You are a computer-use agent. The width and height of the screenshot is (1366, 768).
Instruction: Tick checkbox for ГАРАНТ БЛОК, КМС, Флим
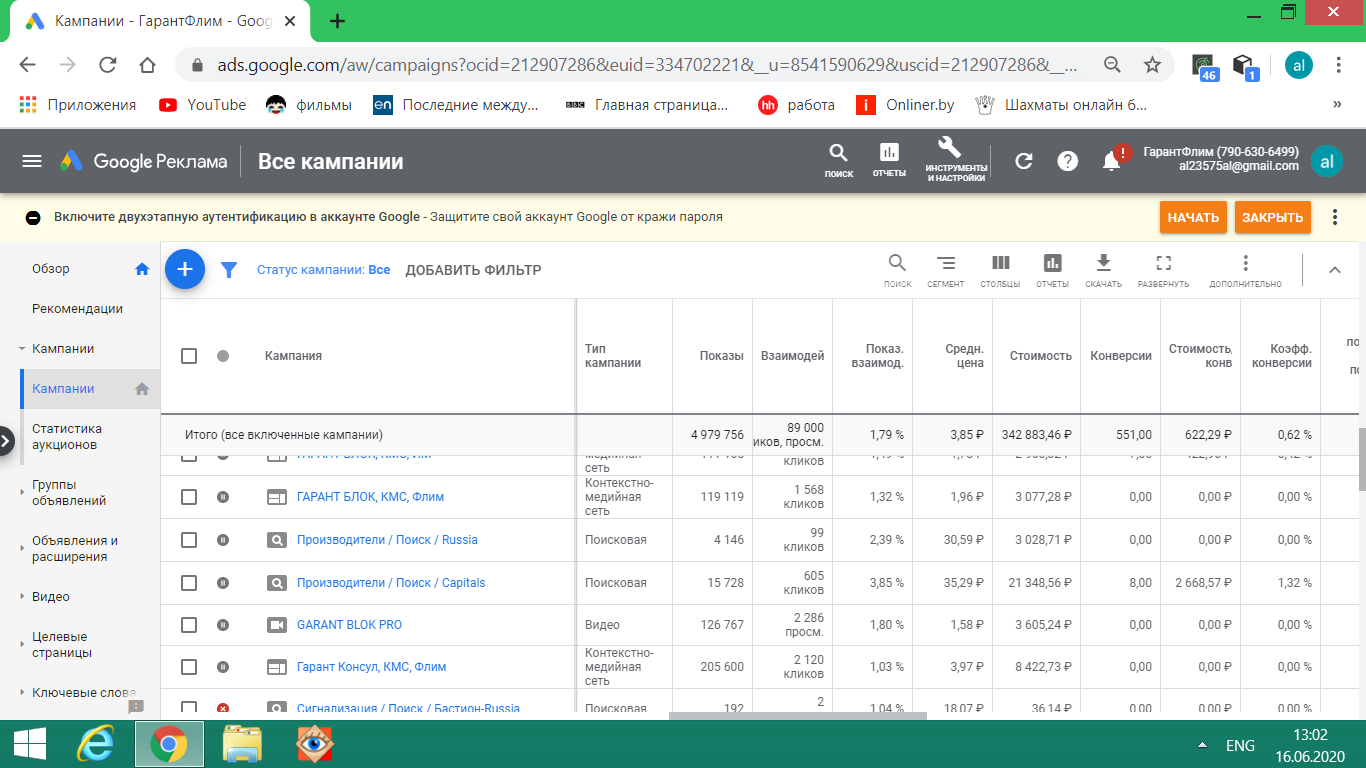(x=189, y=497)
